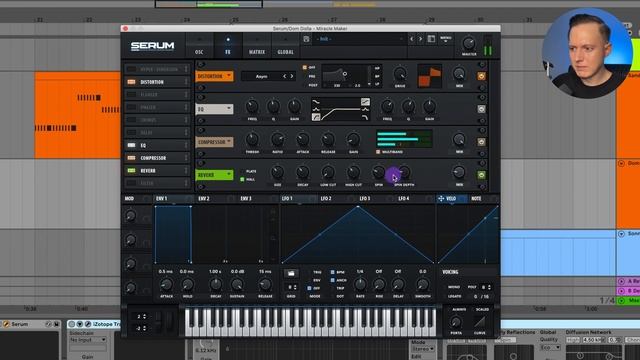Set distortion filter to OFF

[309, 67]
